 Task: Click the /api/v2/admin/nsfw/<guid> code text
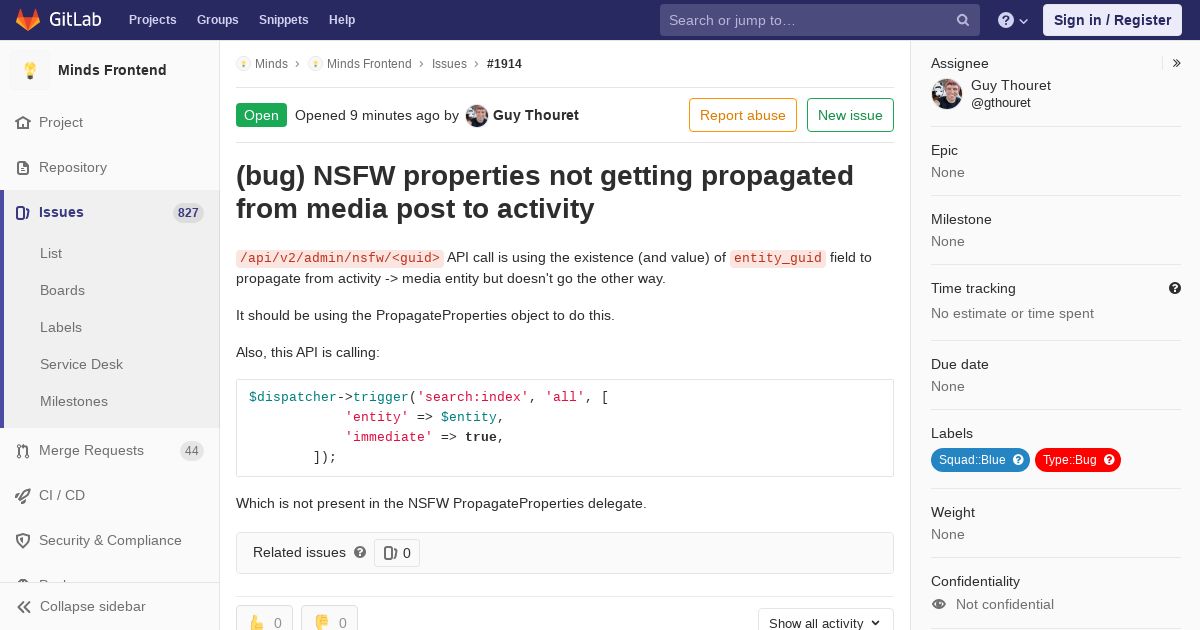[x=340, y=258]
